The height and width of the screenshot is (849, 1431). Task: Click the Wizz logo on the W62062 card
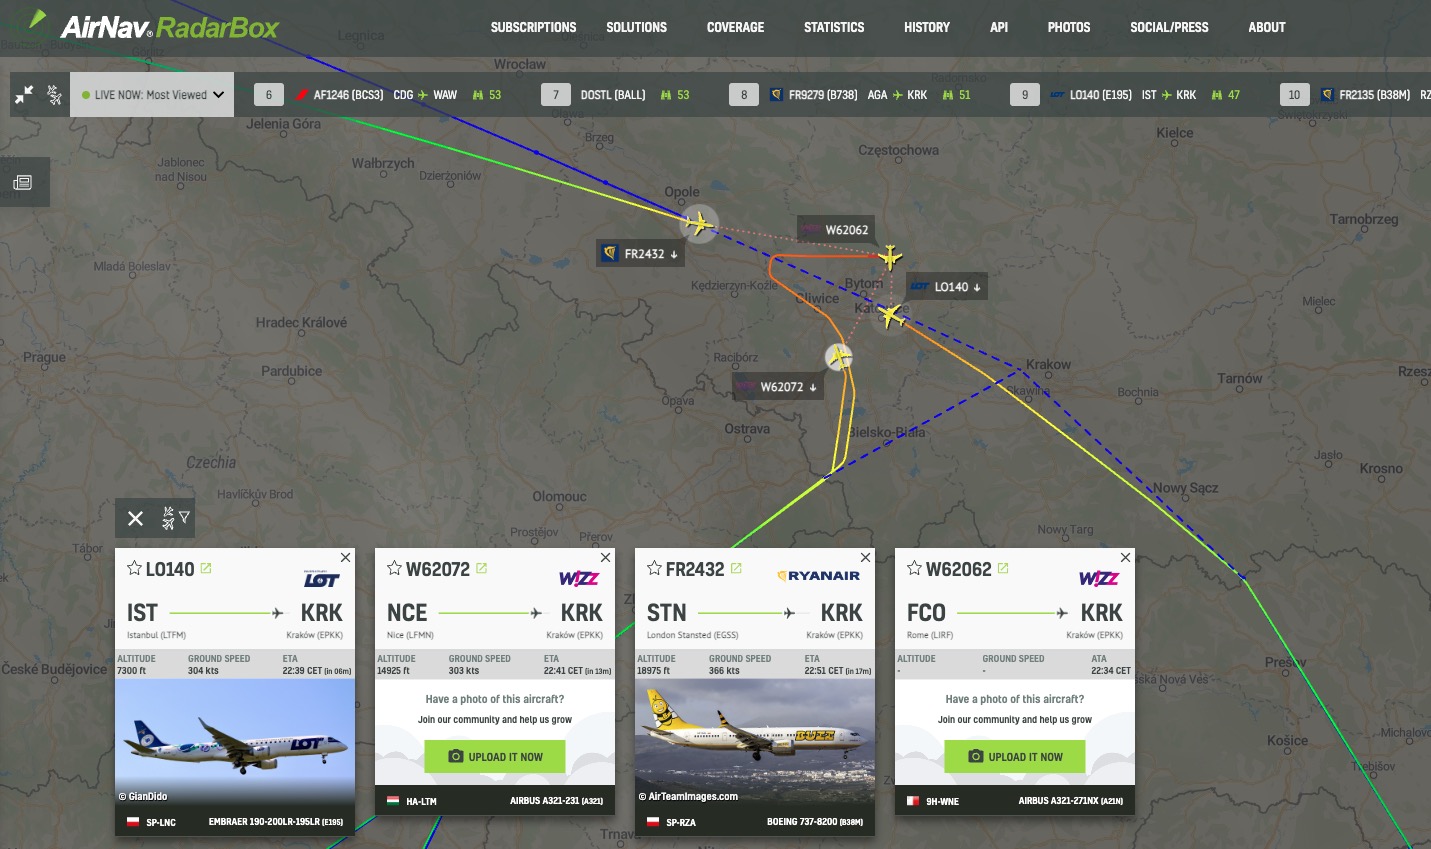pyautogui.click(x=1099, y=578)
